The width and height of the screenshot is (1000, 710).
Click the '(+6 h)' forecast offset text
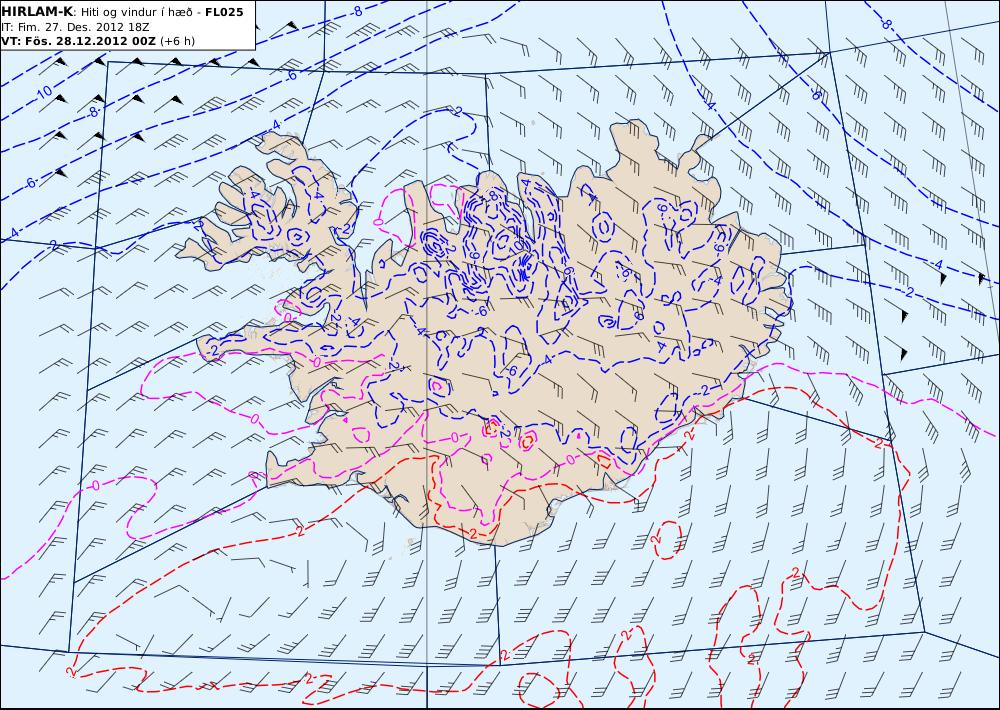pos(177,41)
